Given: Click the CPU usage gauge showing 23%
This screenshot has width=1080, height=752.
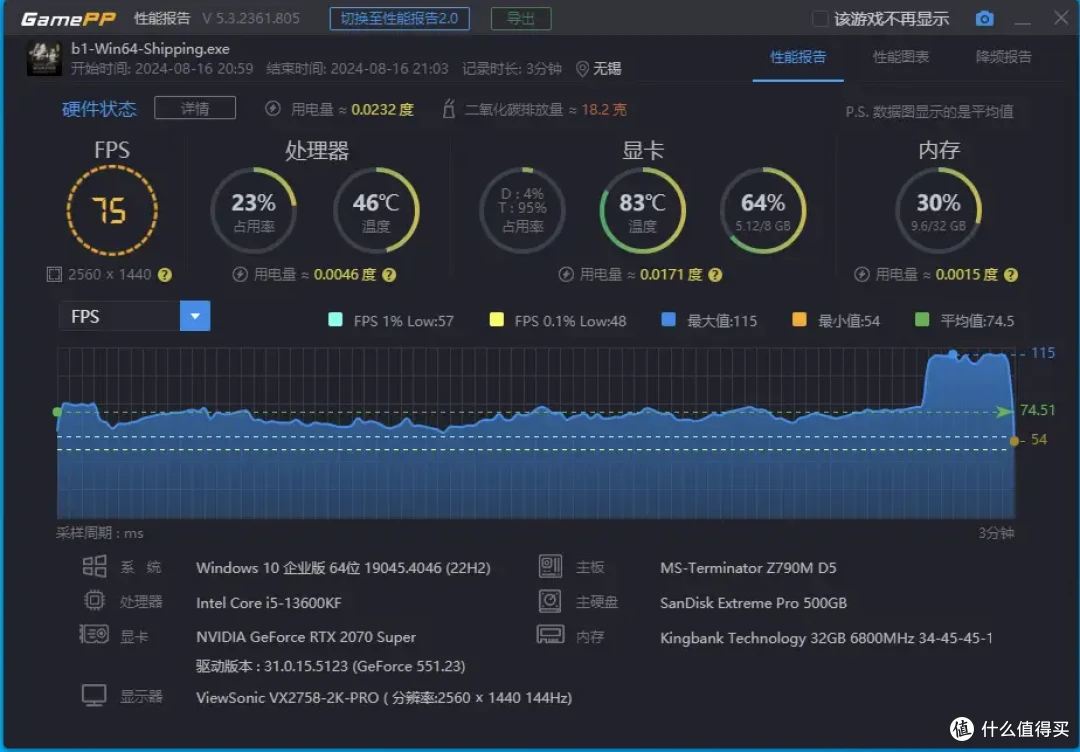Looking at the screenshot, I should pyautogui.click(x=253, y=211).
